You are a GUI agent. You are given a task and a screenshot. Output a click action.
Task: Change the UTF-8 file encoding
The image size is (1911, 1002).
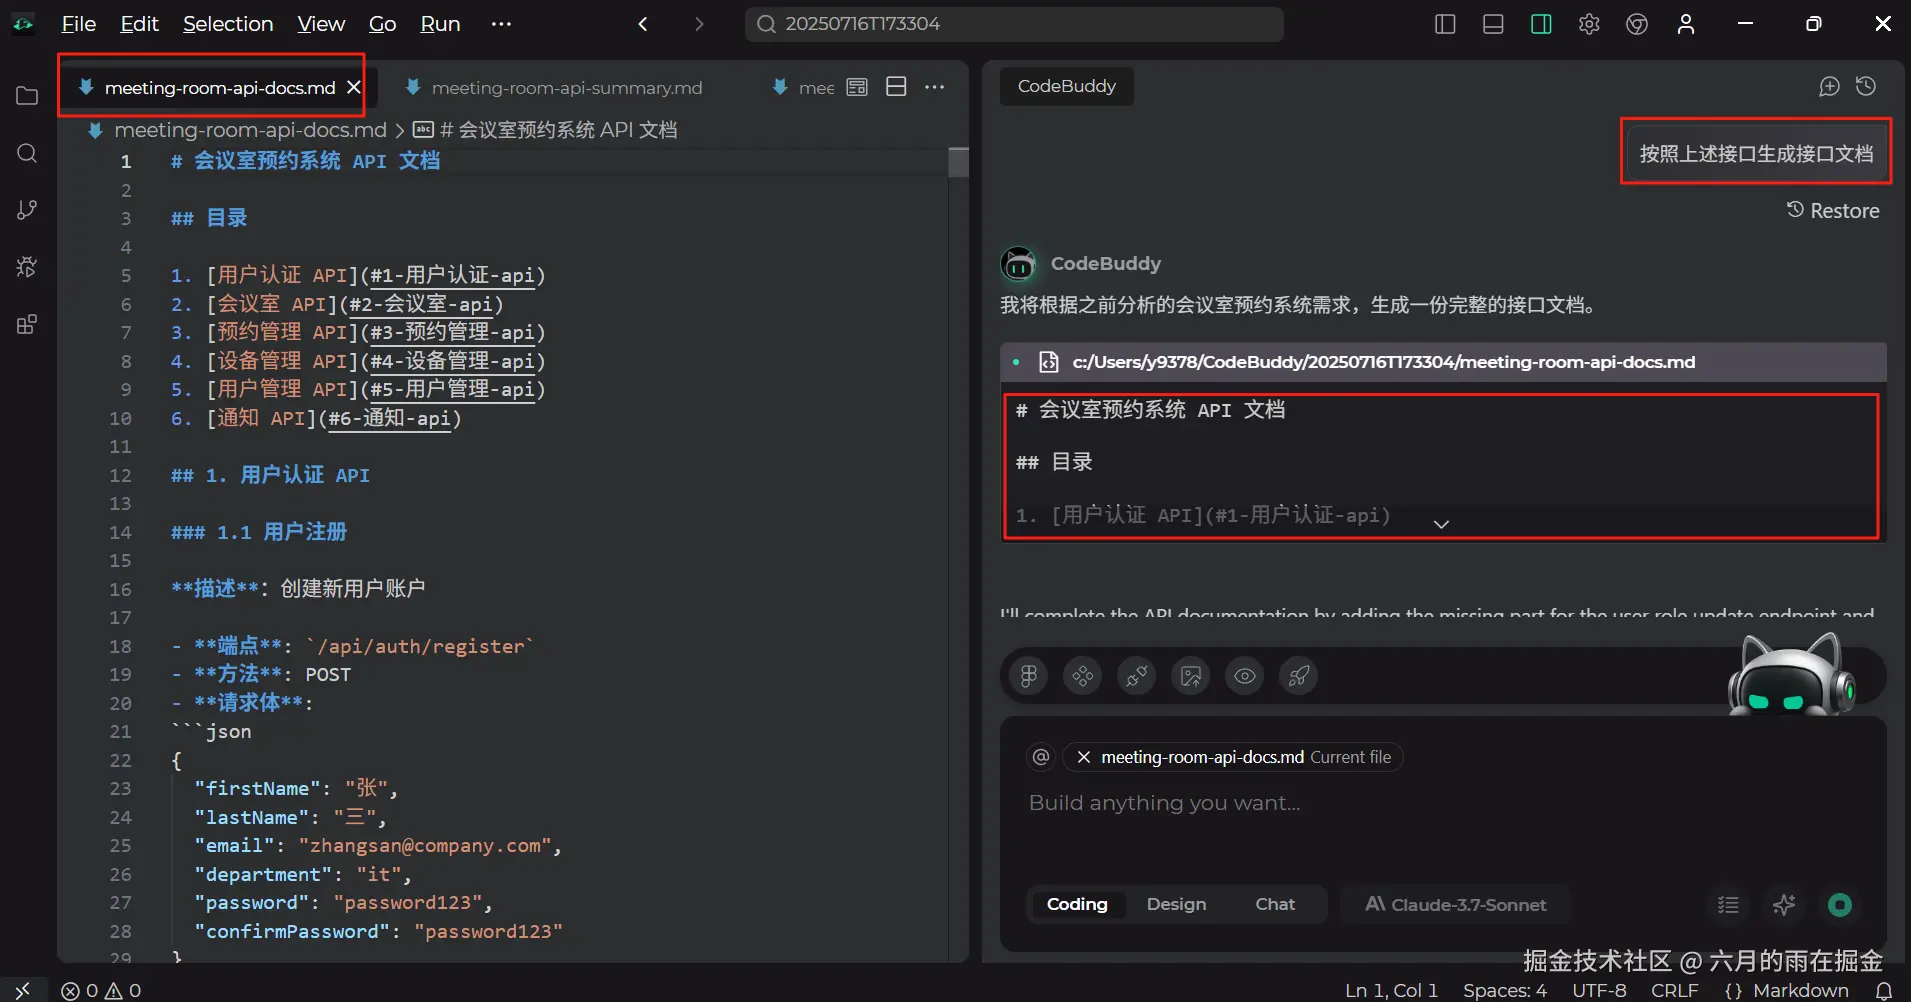pos(1599,990)
